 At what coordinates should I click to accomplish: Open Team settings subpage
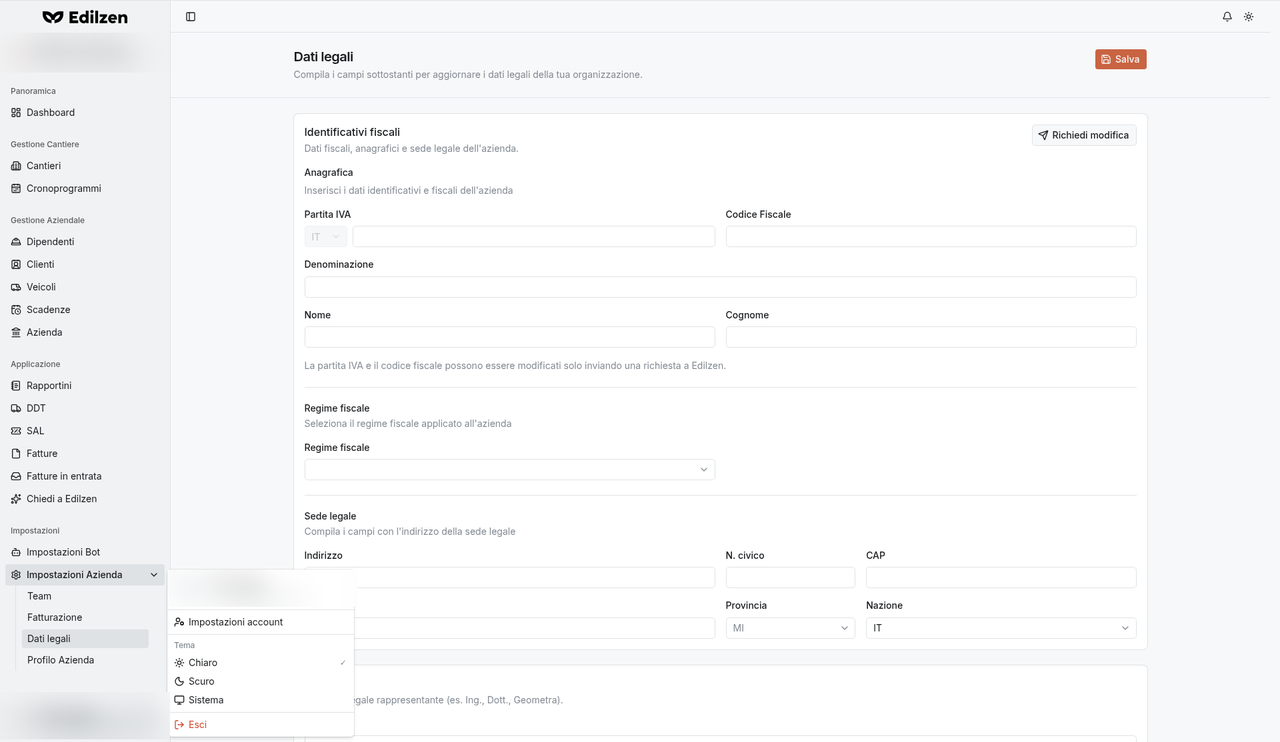85,596
